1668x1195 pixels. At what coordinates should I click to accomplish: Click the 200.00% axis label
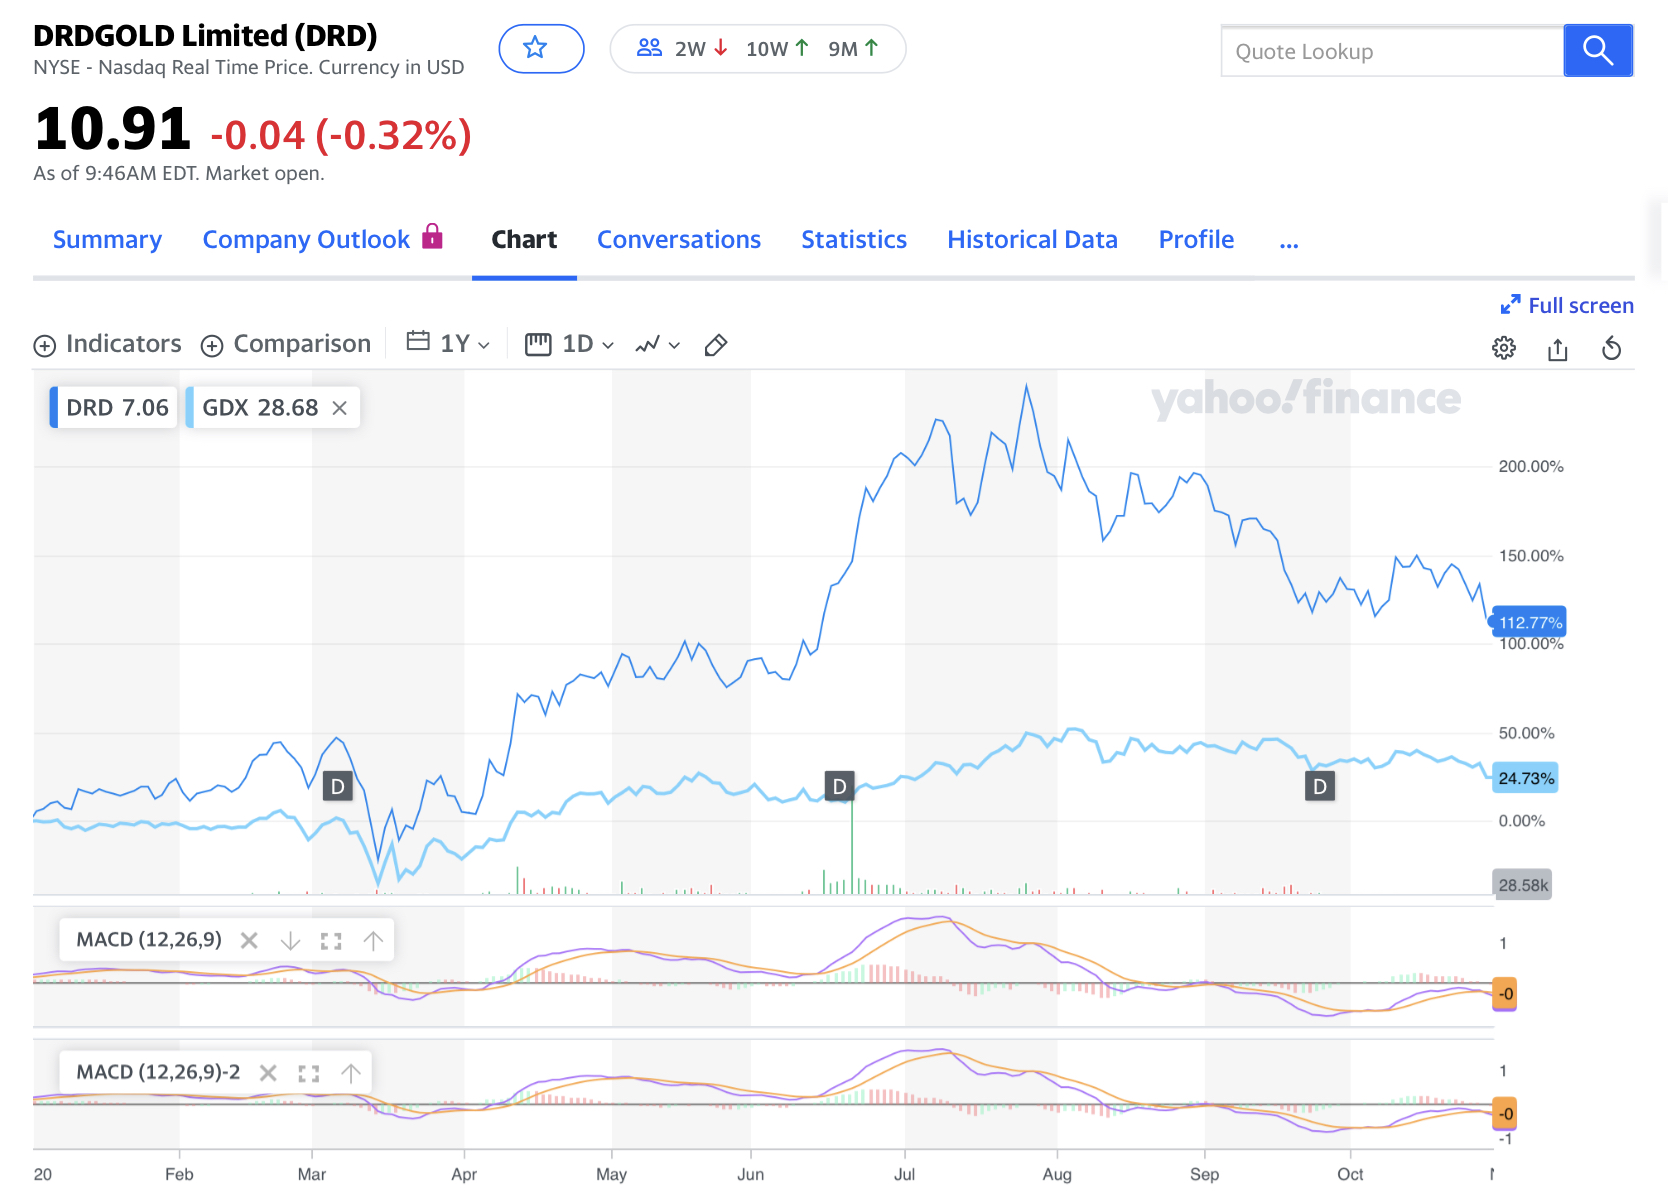(x=1530, y=467)
